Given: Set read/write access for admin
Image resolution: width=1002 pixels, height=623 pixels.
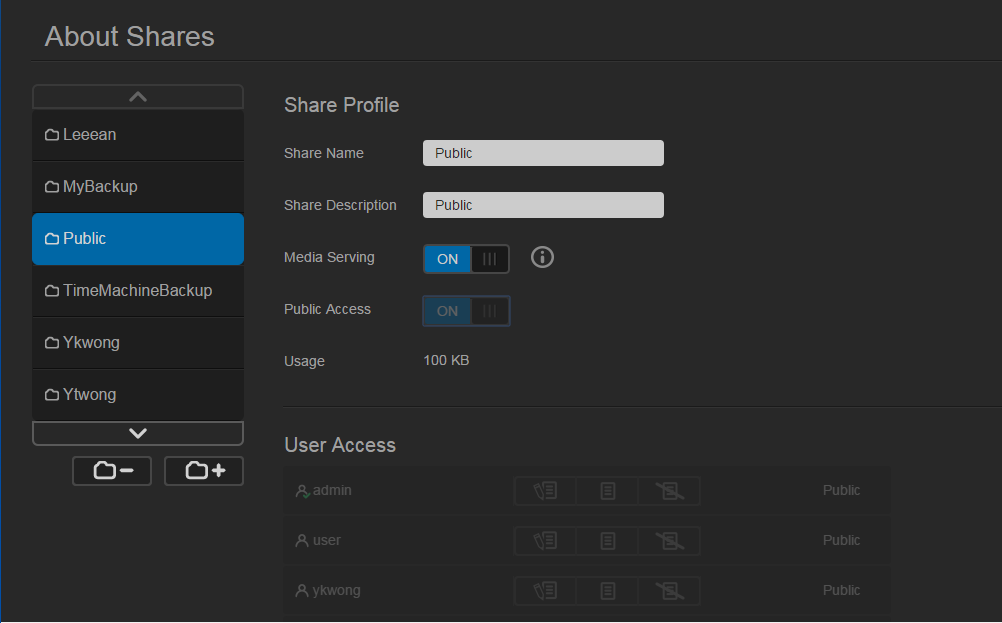Looking at the screenshot, I should 545,491.
